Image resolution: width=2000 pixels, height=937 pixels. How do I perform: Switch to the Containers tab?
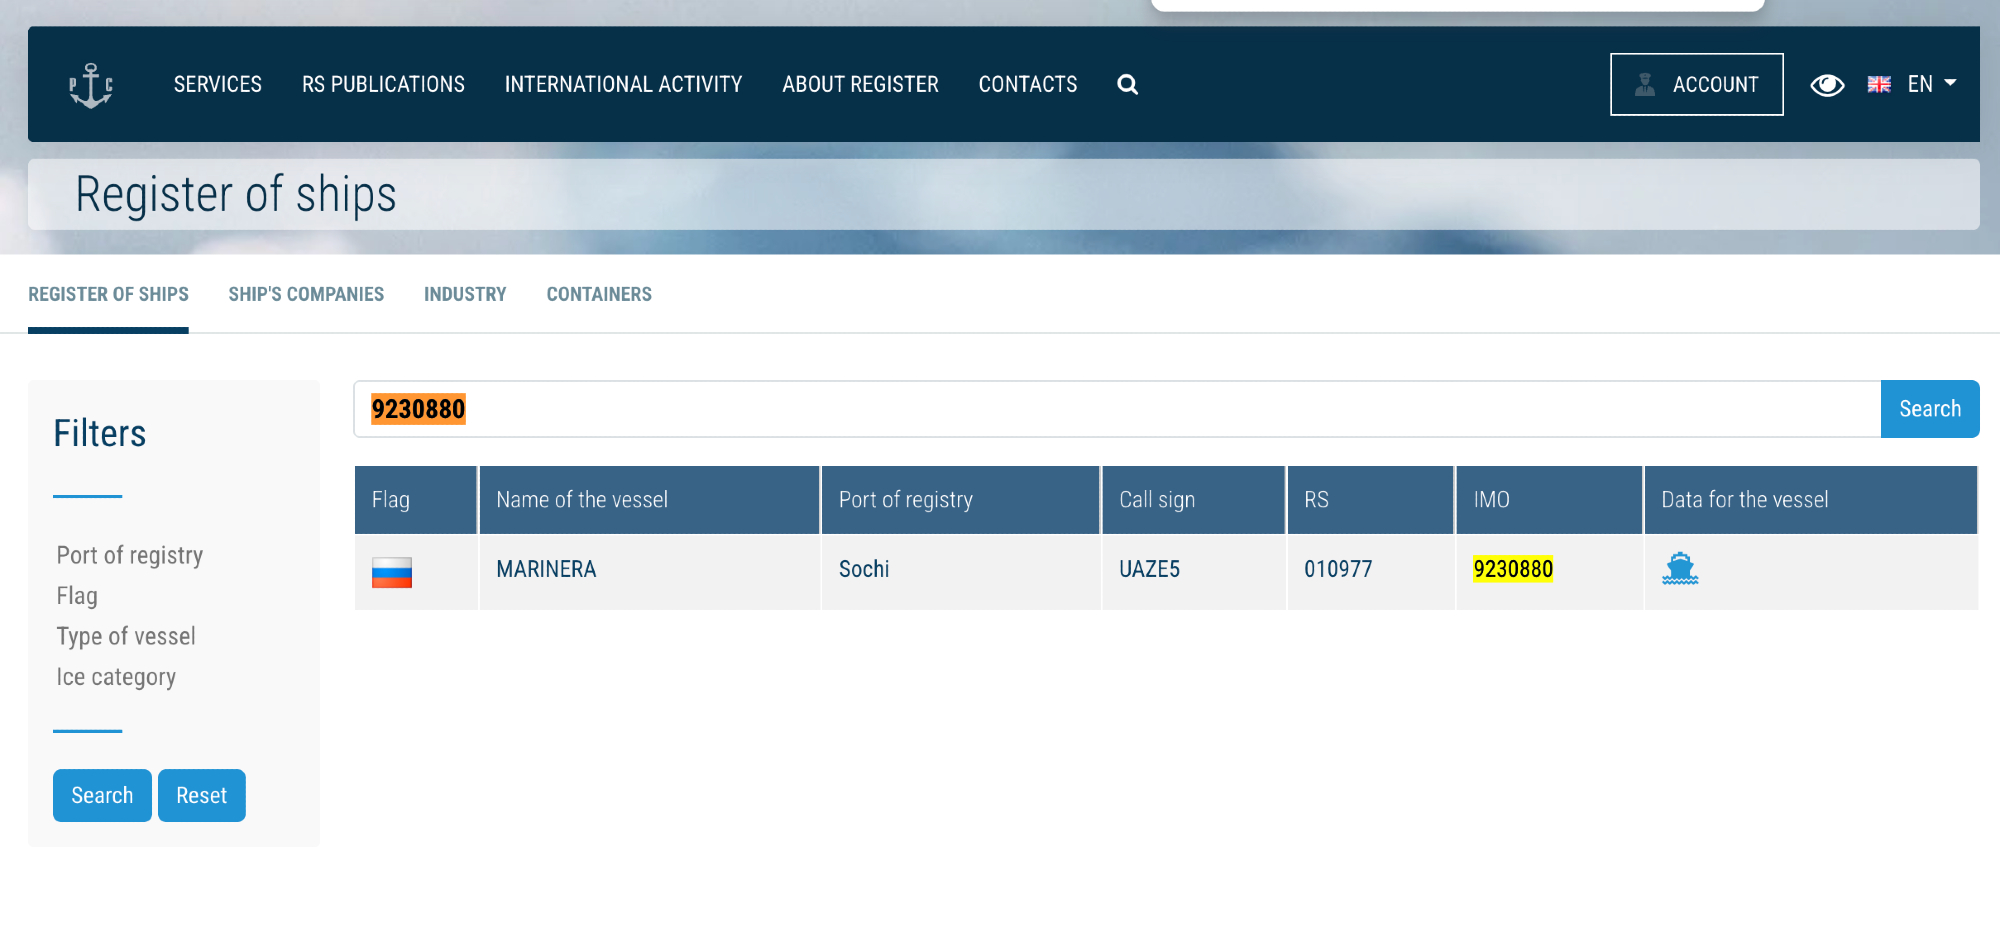(x=598, y=294)
